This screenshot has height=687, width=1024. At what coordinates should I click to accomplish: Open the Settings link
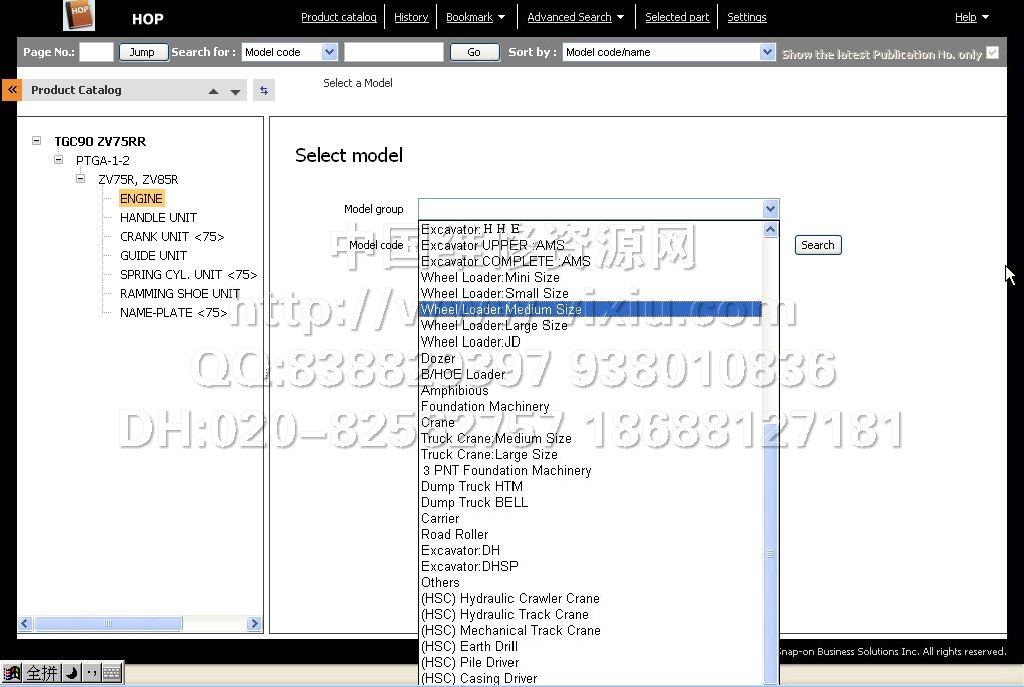point(746,17)
